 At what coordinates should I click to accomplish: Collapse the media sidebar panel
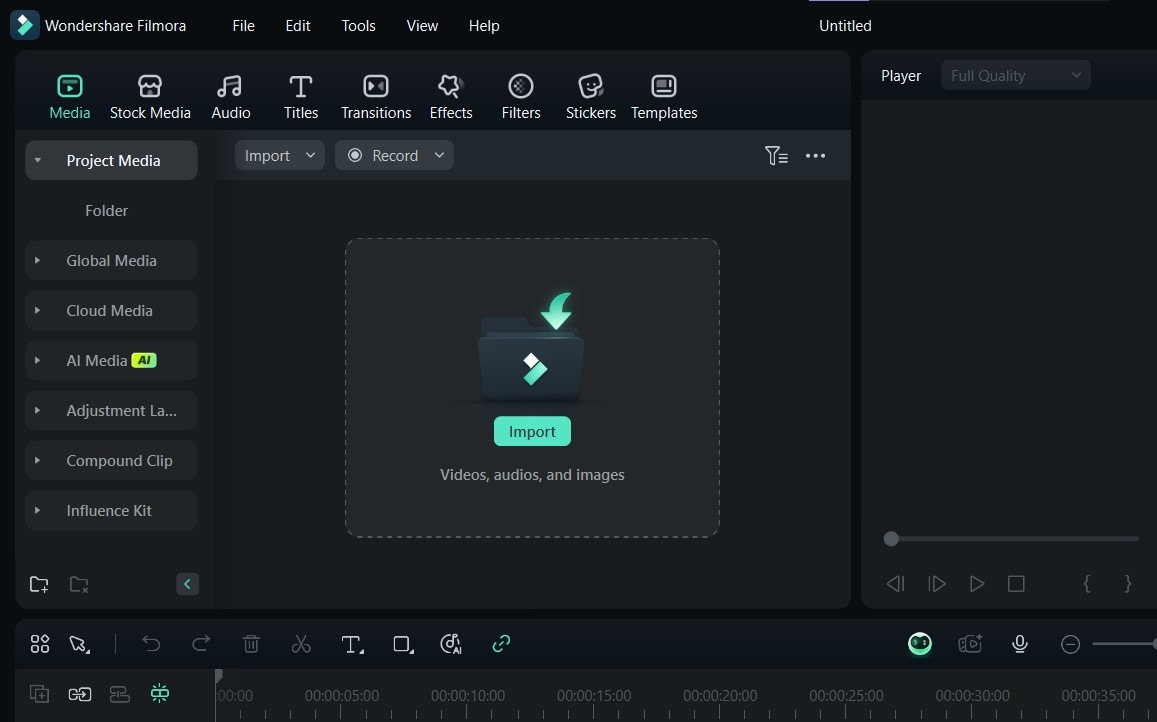pos(187,584)
